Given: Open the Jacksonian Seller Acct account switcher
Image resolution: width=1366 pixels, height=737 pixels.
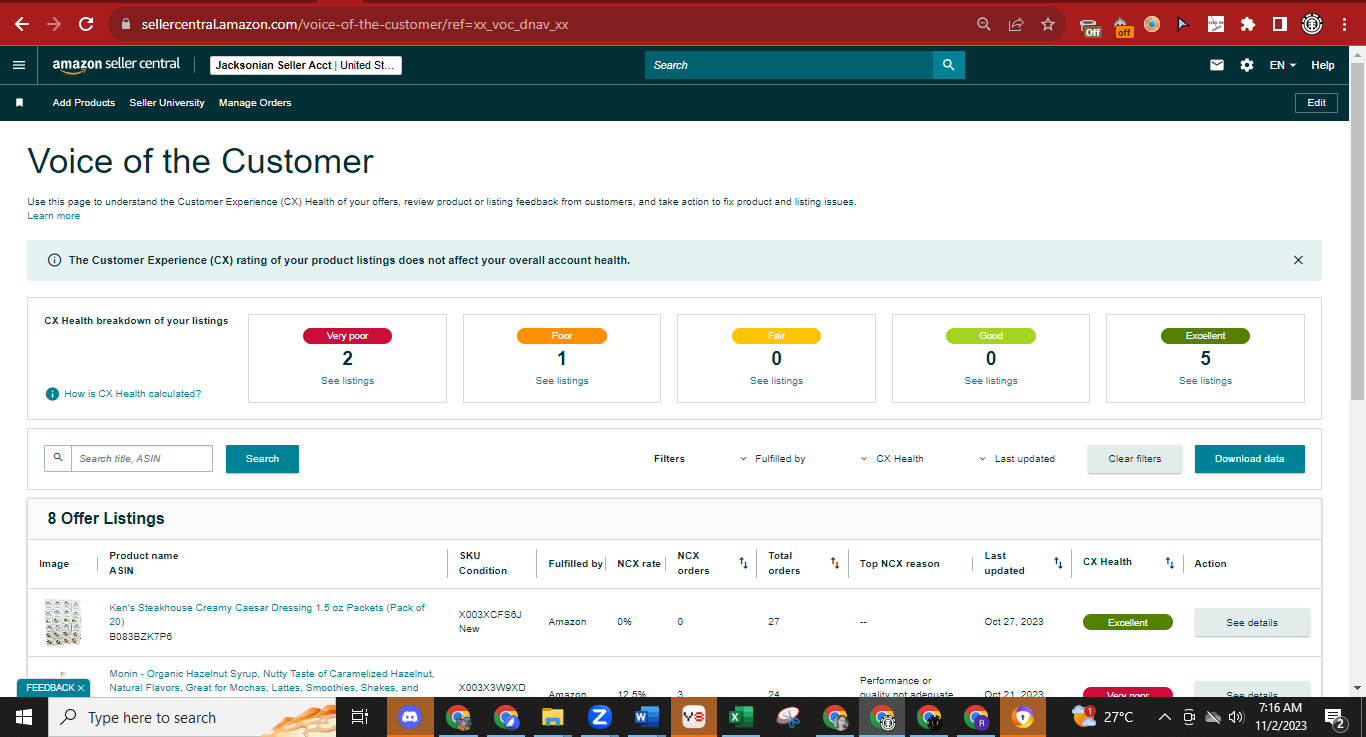Looking at the screenshot, I should [x=306, y=65].
